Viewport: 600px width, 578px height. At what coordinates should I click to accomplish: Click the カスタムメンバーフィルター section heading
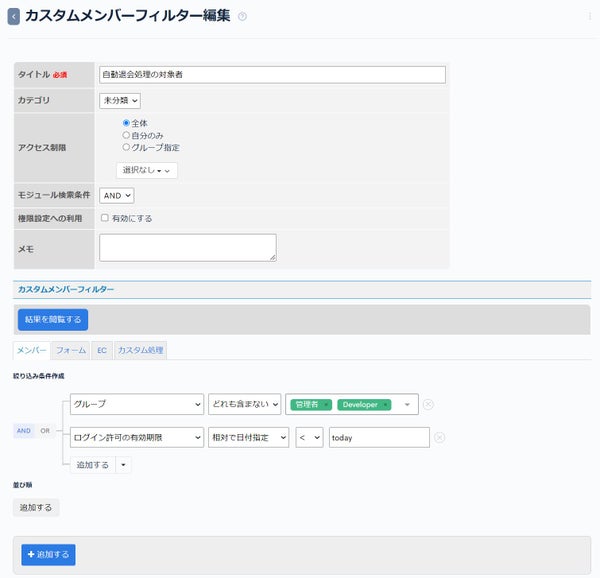(66, 289)
